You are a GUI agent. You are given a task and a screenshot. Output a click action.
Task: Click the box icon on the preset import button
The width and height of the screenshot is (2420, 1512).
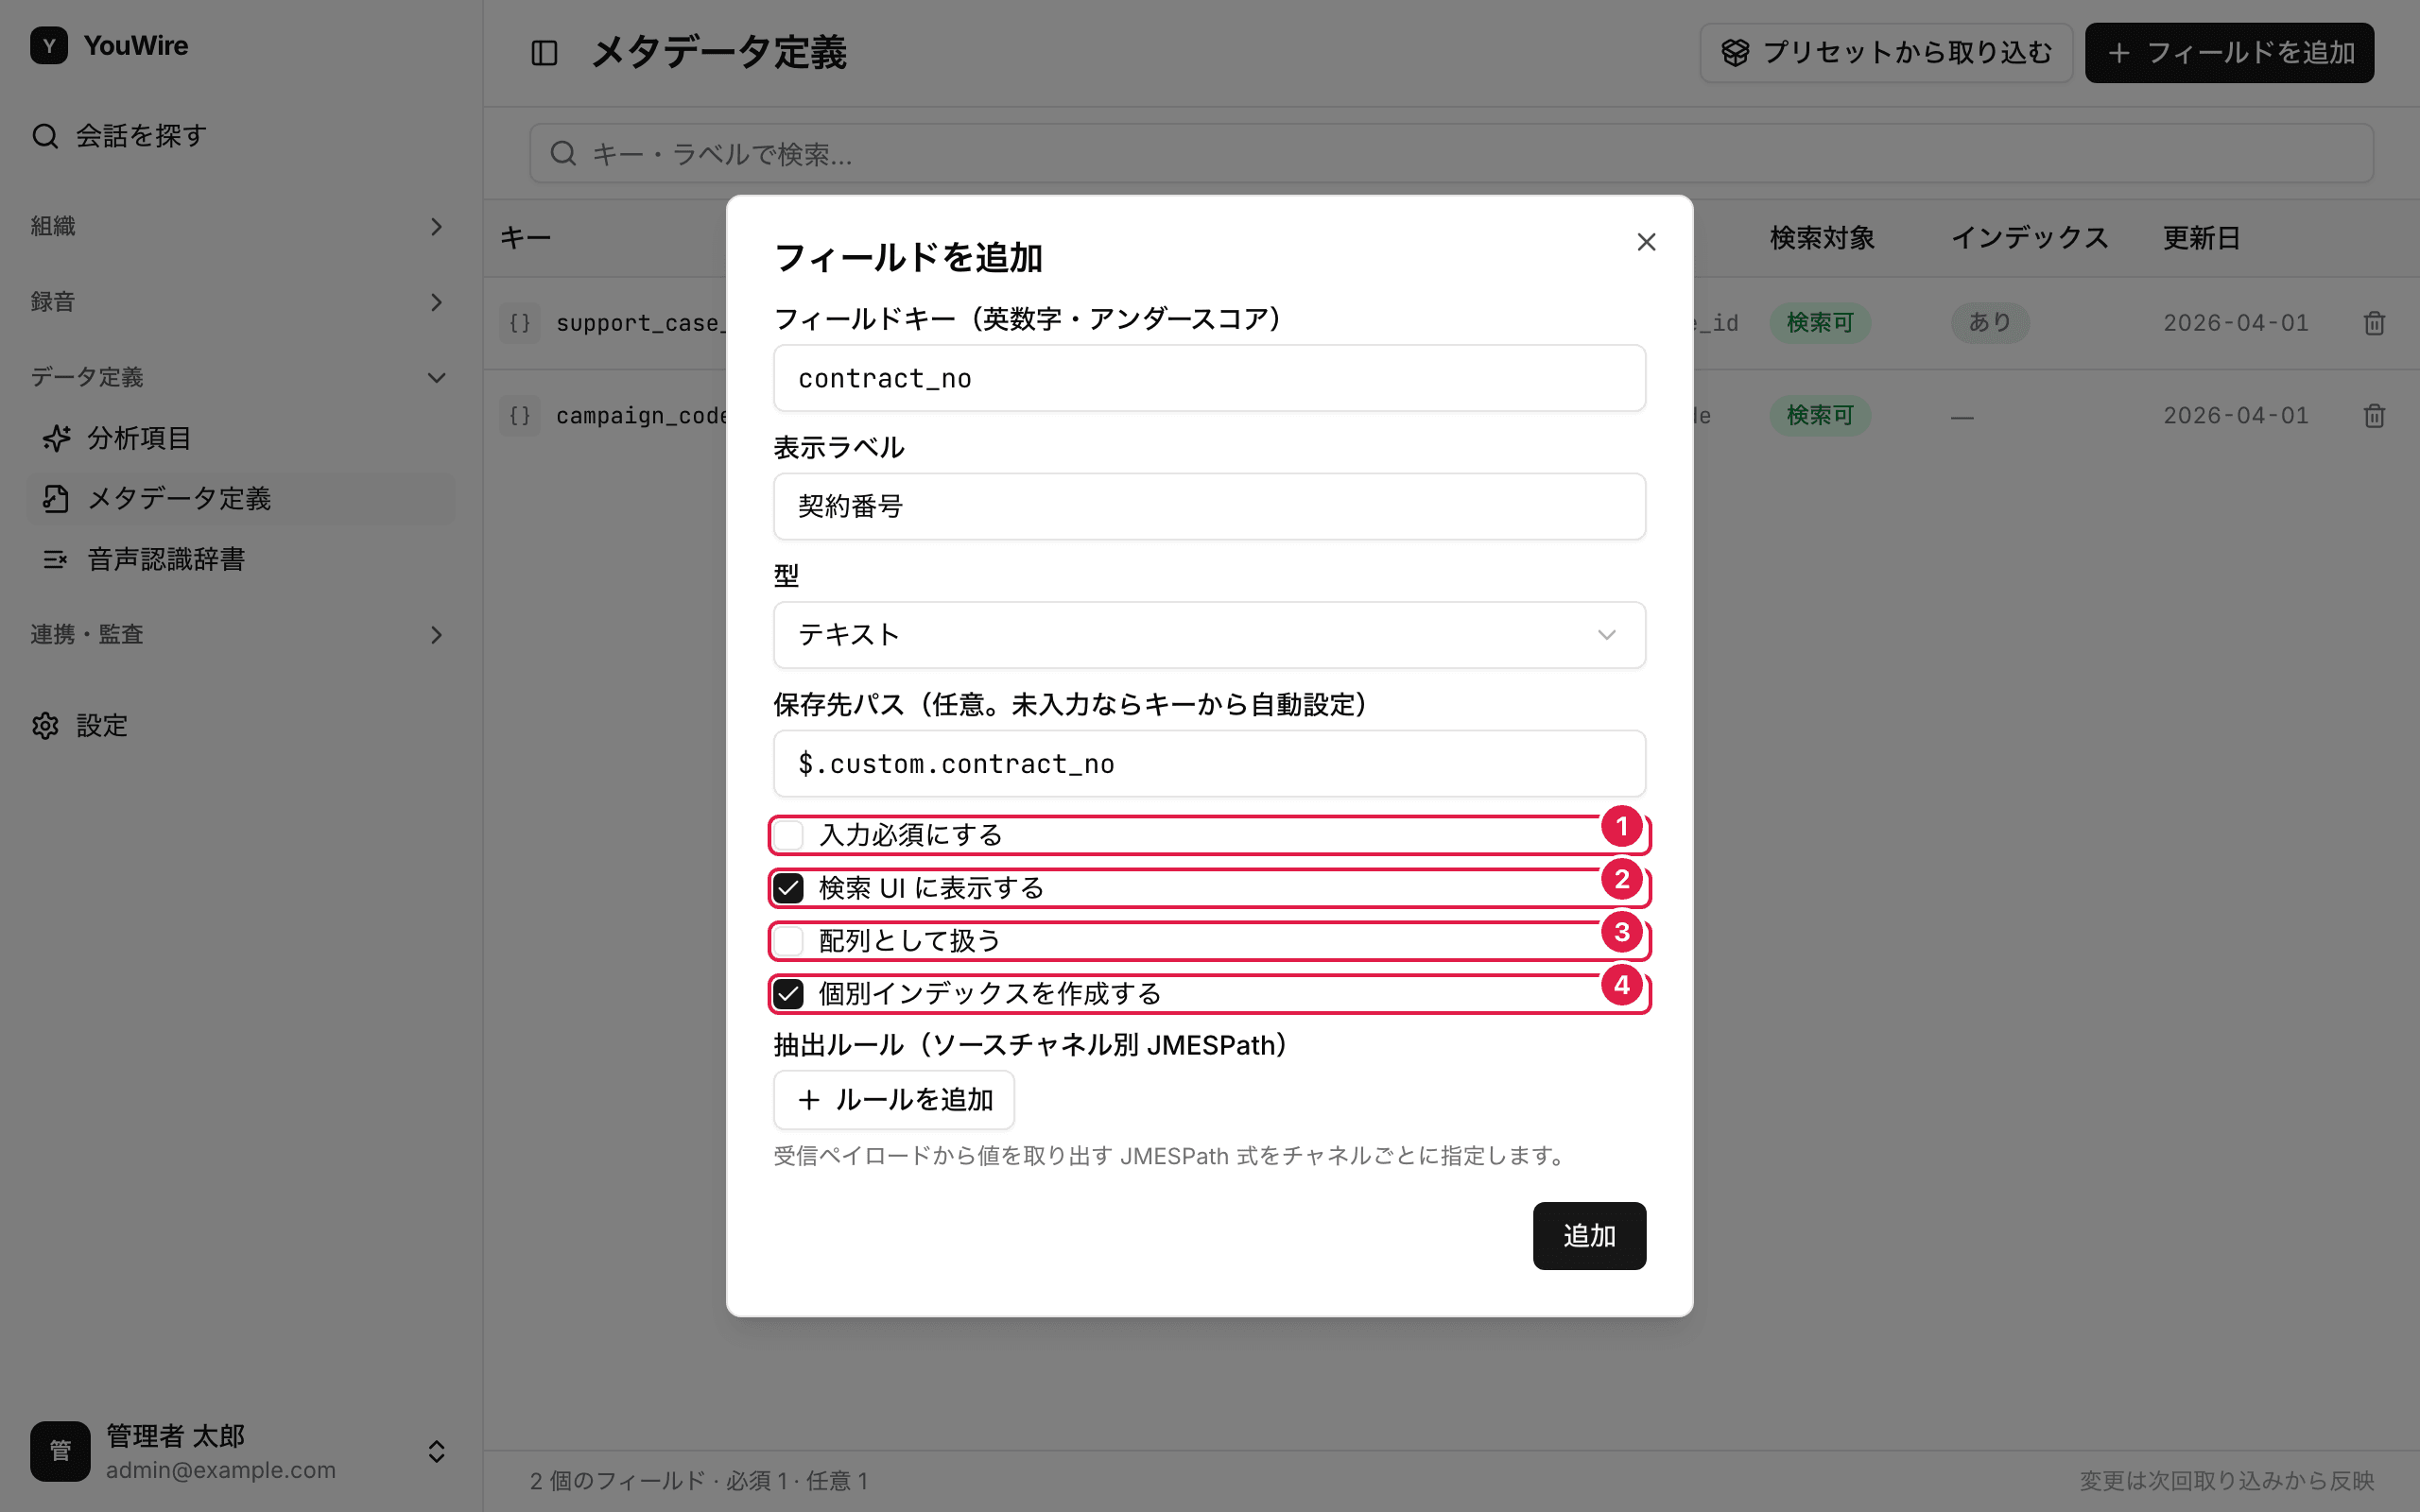[x=1735, y=53]
